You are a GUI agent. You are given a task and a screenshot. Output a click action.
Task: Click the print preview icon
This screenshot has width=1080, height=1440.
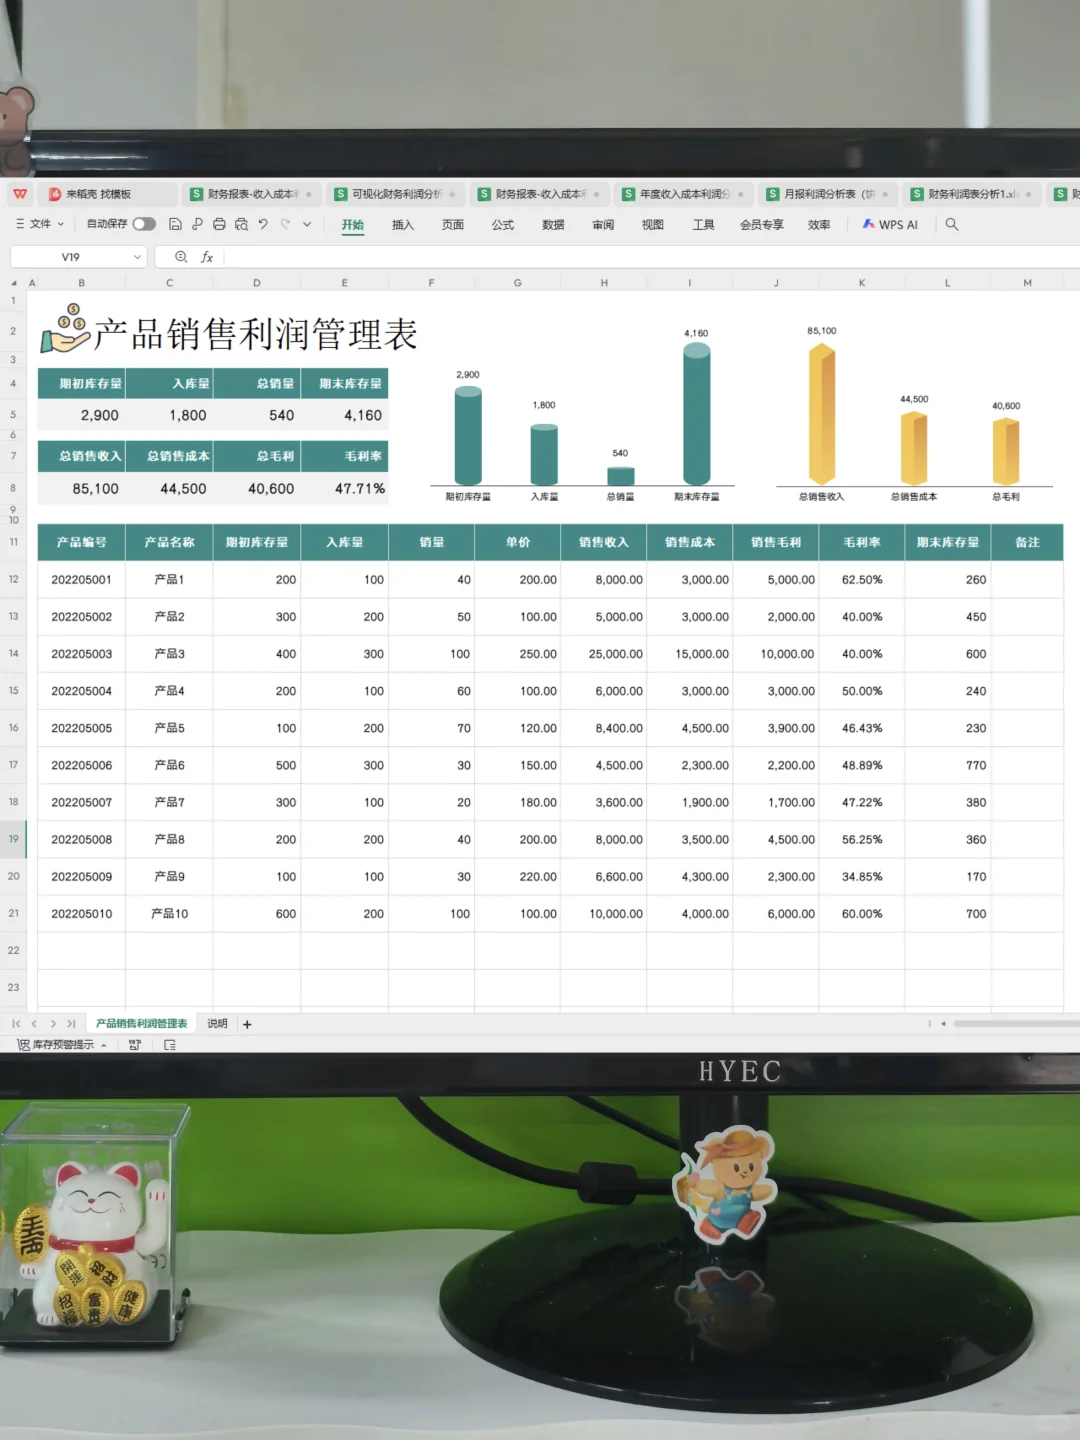241,224
